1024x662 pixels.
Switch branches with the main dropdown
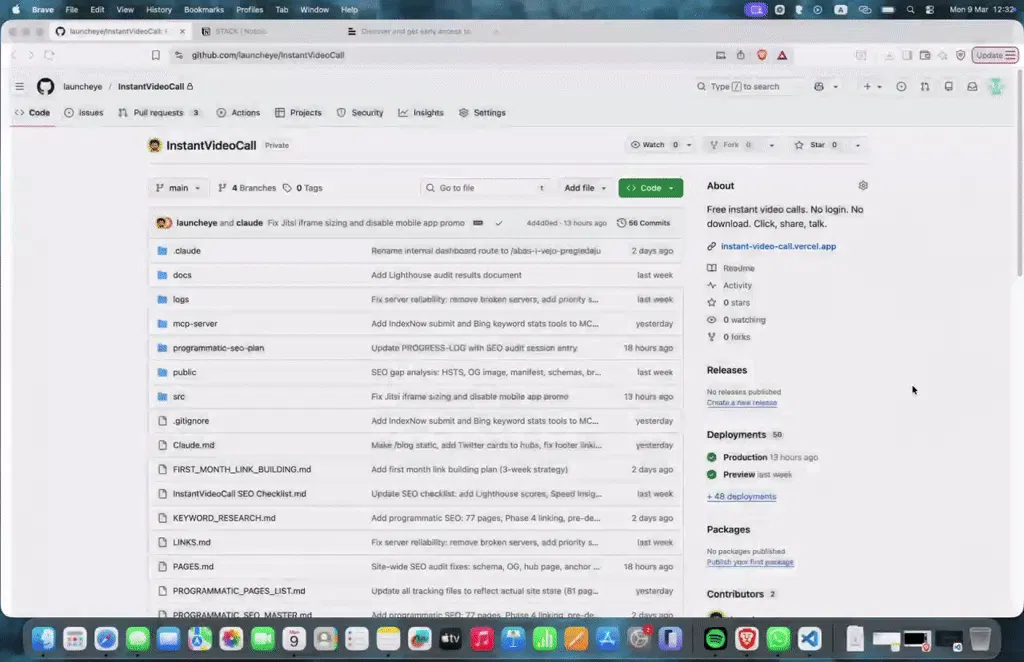pyautogui.click(x=178, y=188)
